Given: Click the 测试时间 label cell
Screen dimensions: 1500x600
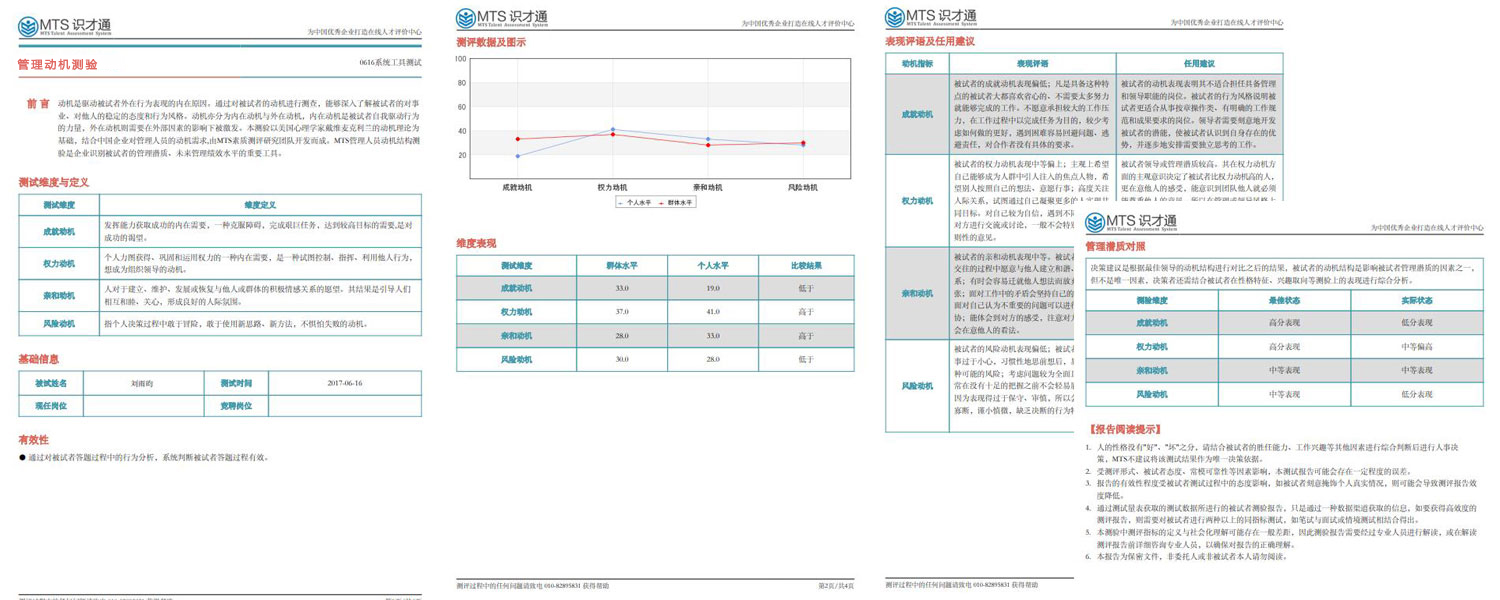Looking at the screenshot, I should (236, 383).
